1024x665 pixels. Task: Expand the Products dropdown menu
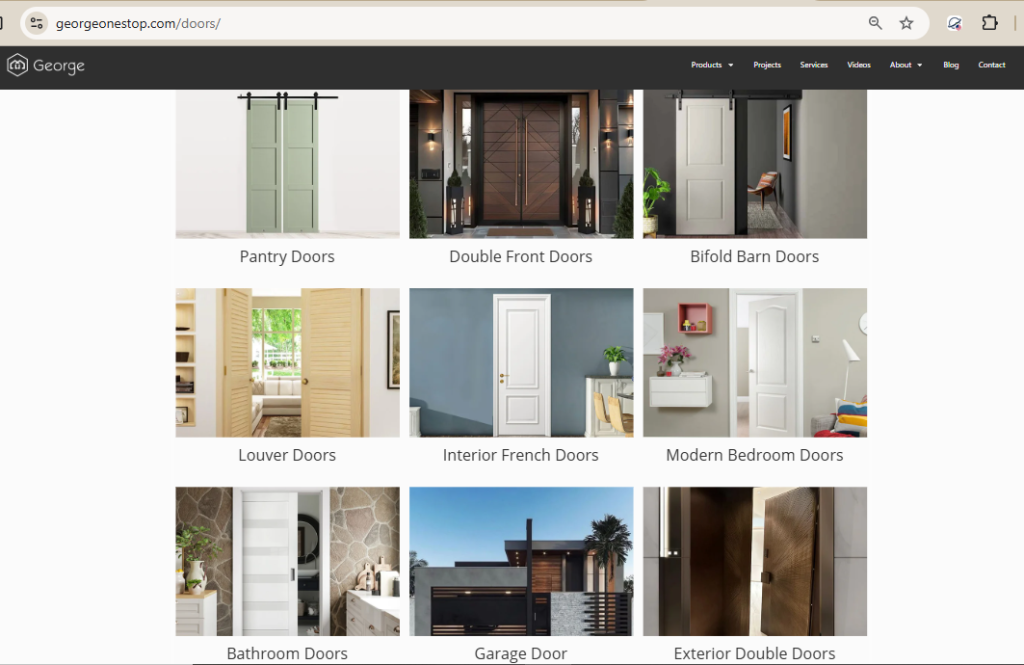point(712,65)
